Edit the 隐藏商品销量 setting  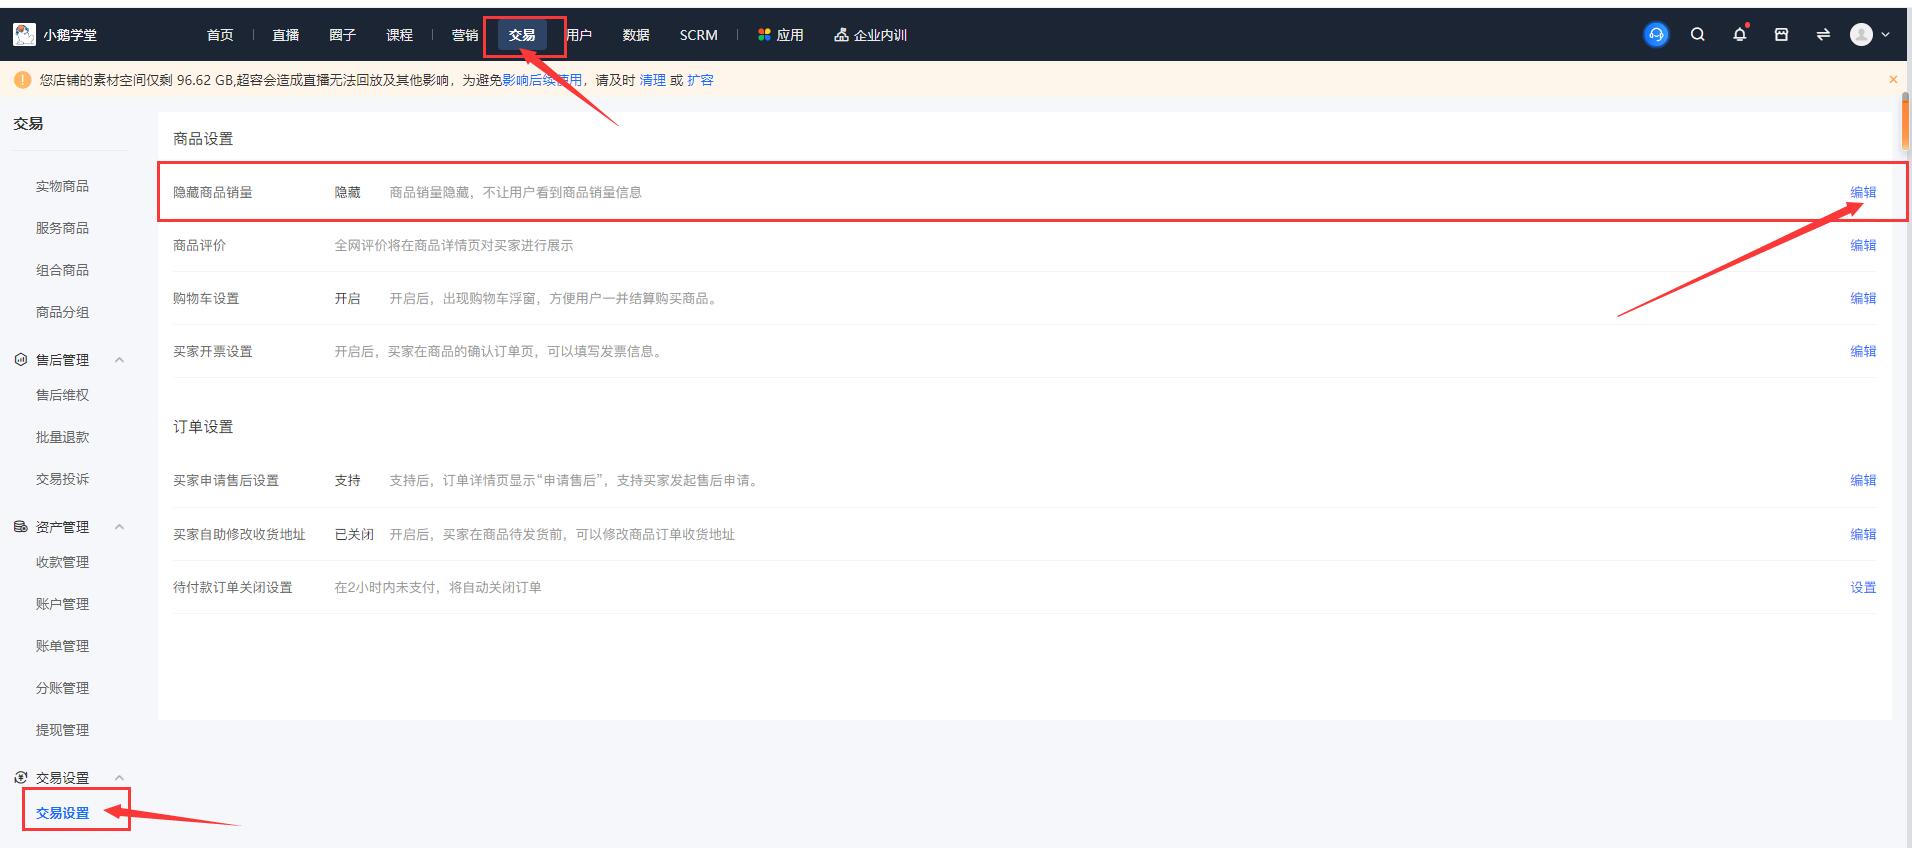click(x=1862, y=192)
